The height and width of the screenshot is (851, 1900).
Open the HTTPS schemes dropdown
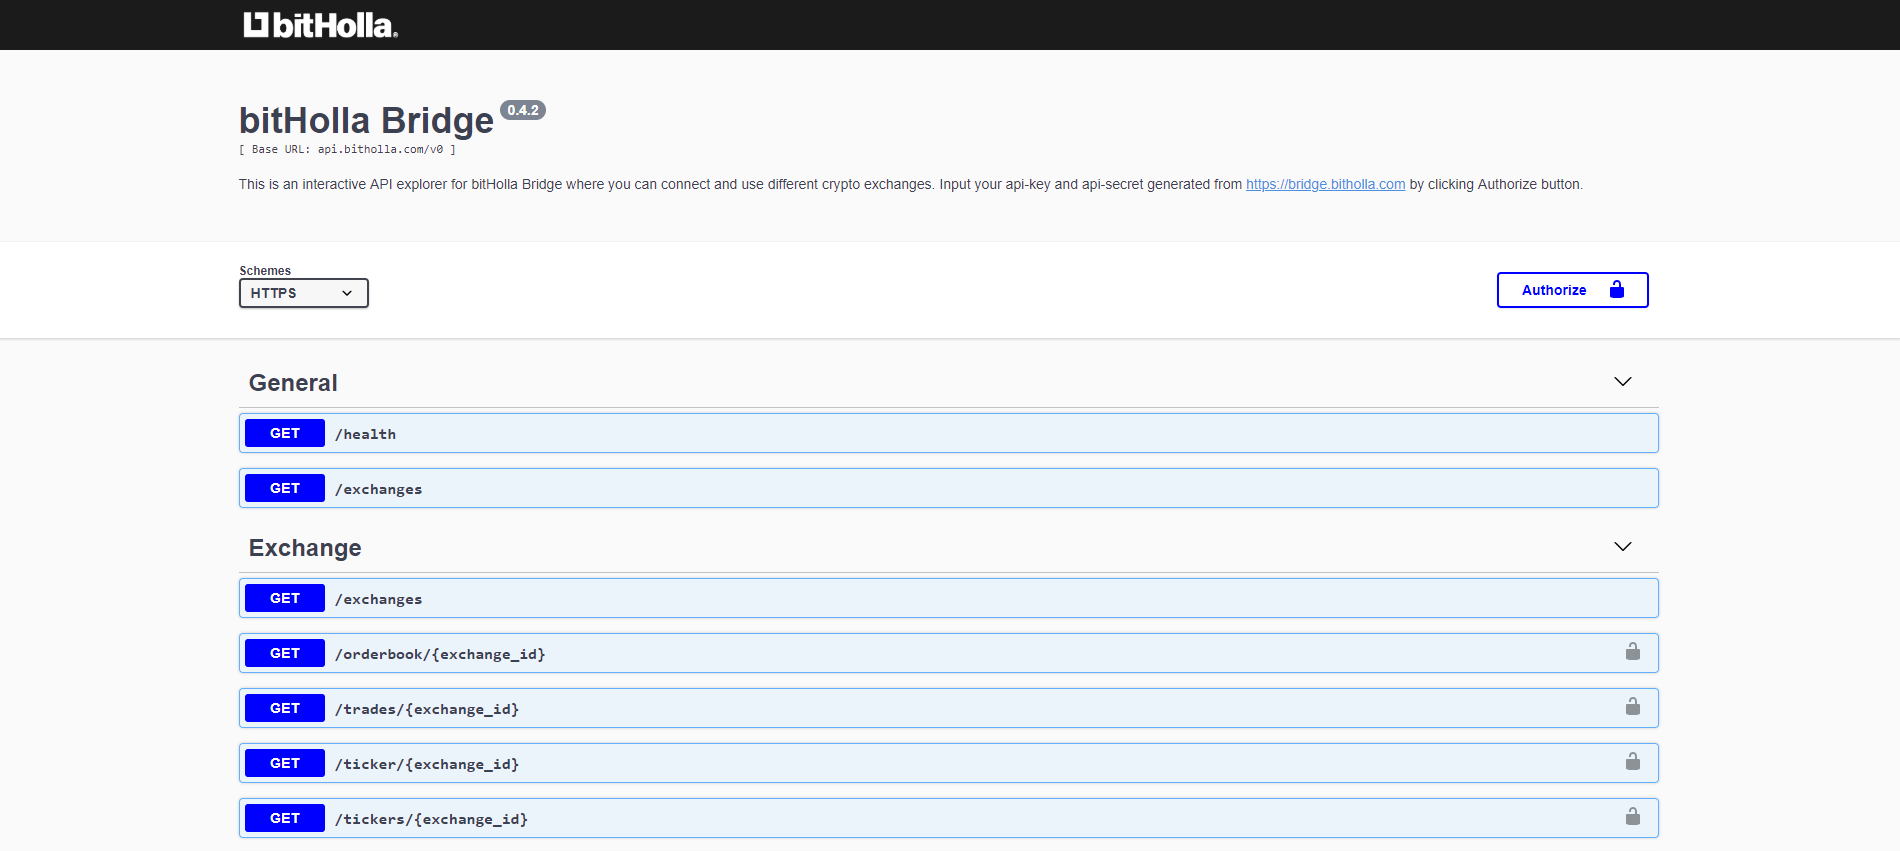point(304,293)
